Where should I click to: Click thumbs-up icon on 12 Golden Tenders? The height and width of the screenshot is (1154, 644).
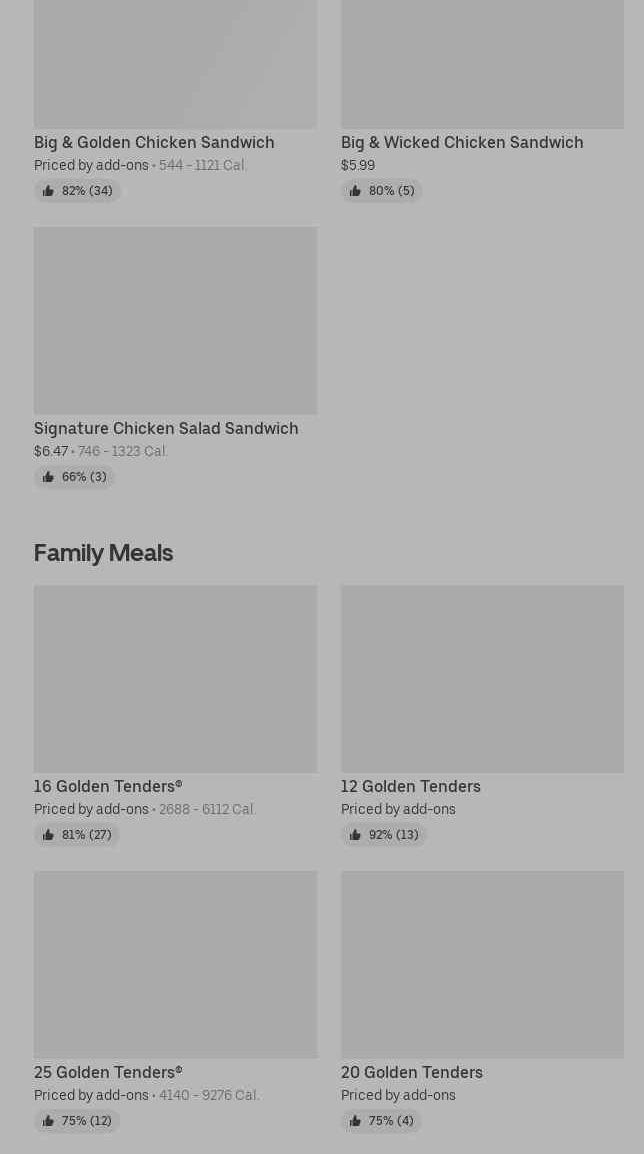click(x=355, y=835)
